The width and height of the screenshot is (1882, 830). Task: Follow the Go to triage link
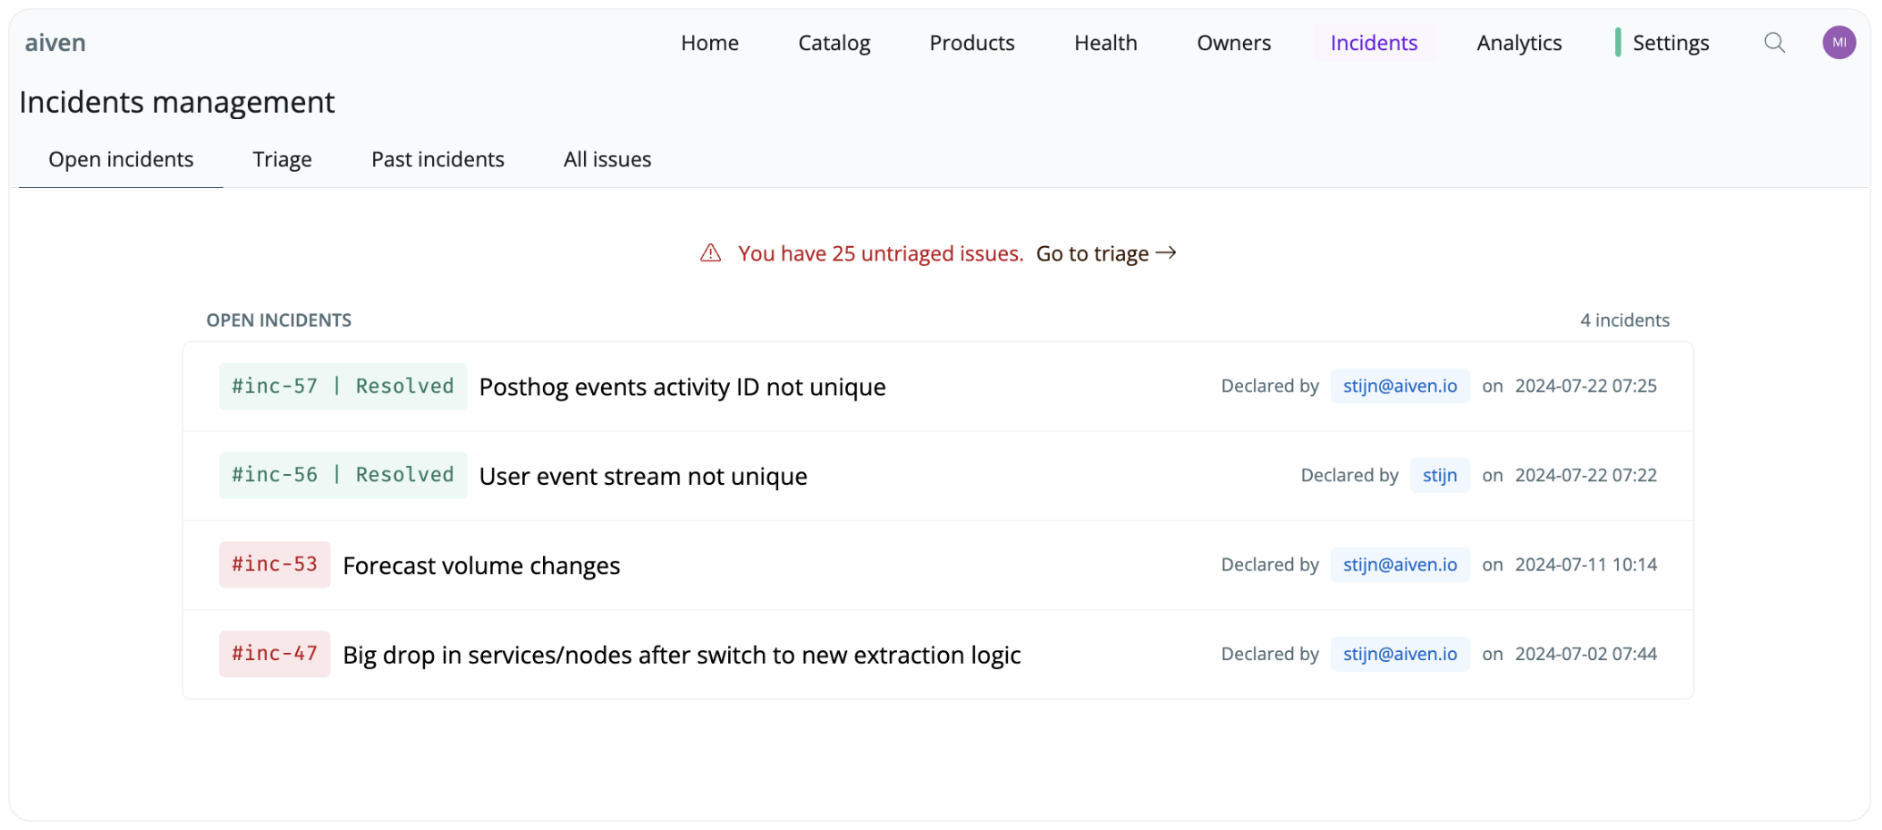1105,254
